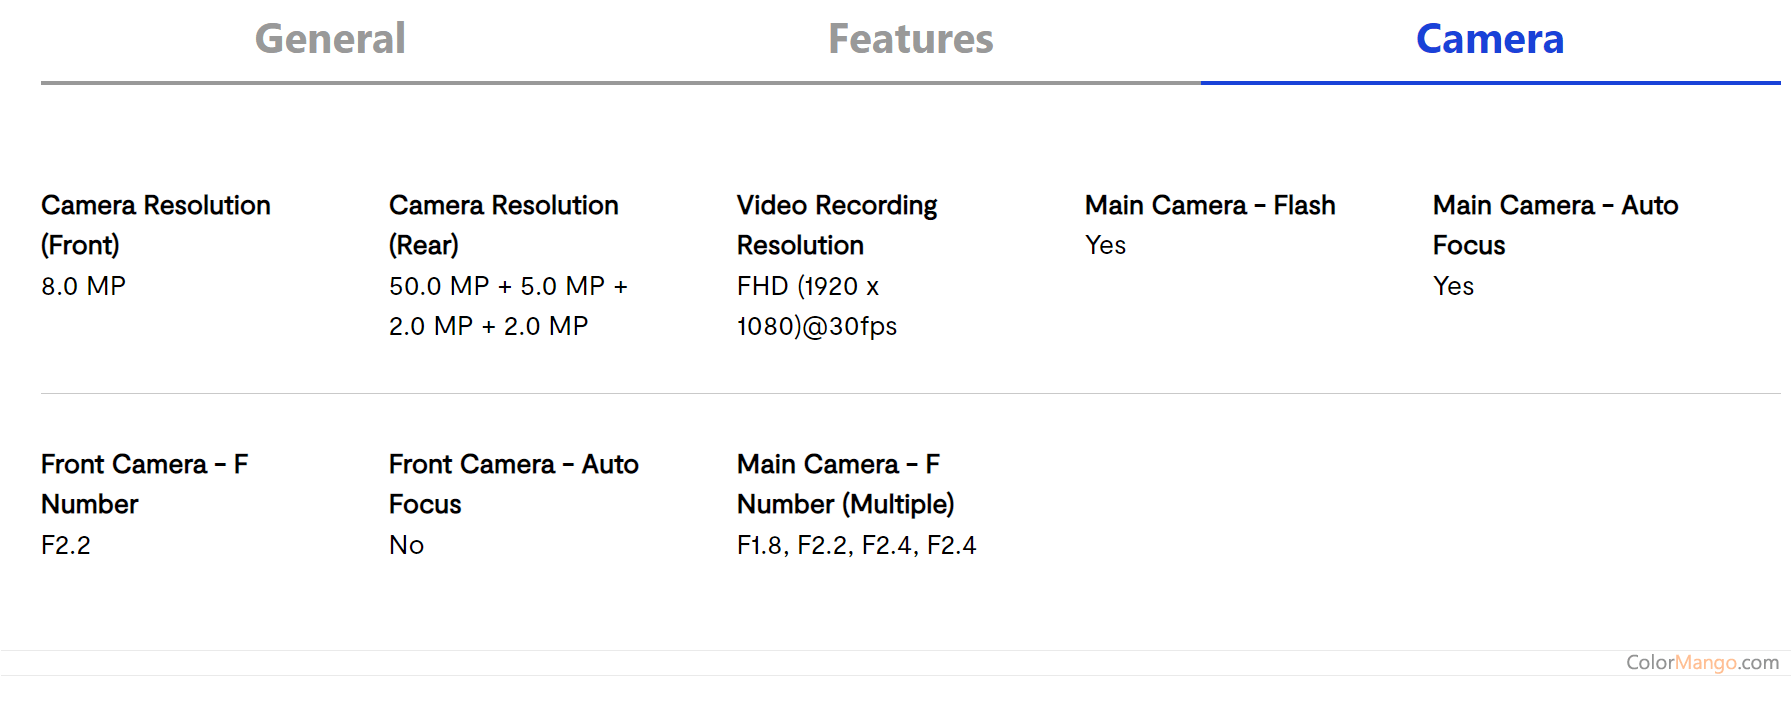Click the F2.2 front camera value

coord(66,545)
